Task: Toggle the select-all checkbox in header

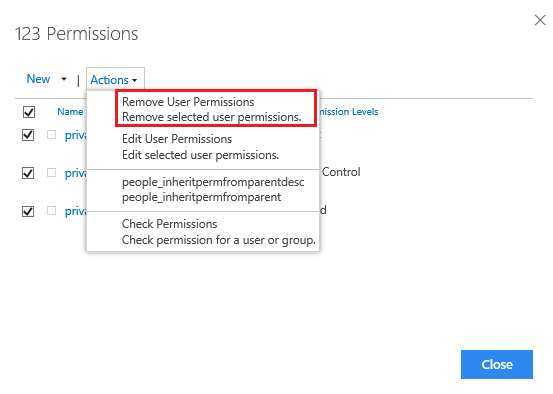Action: tap(29, 112)
